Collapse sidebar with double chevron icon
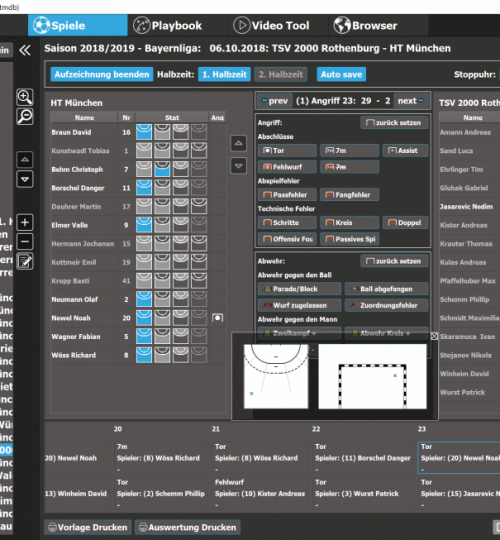 (25, 50)
